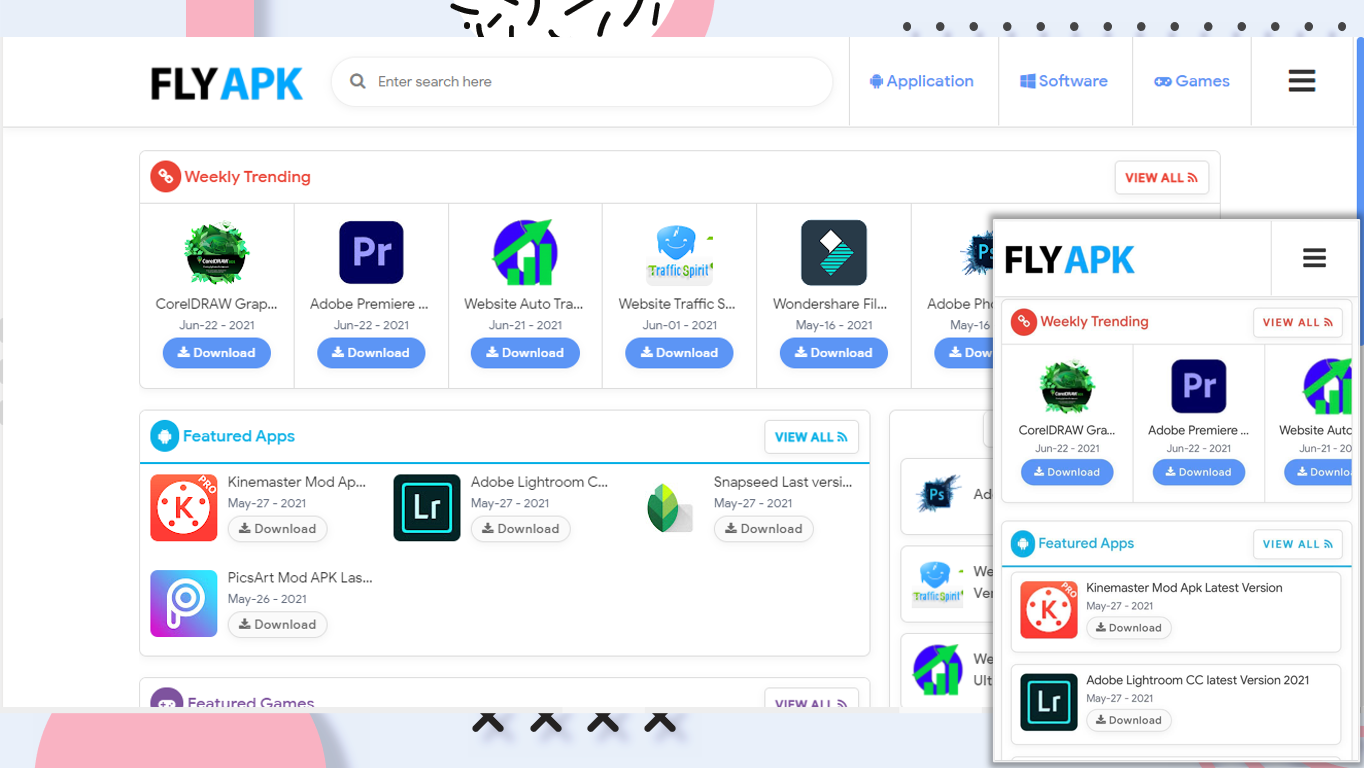Click View All for Featured Apps in mobile preview
The height and width of the screenshot is (768, 1364).
coord(1298,544)
